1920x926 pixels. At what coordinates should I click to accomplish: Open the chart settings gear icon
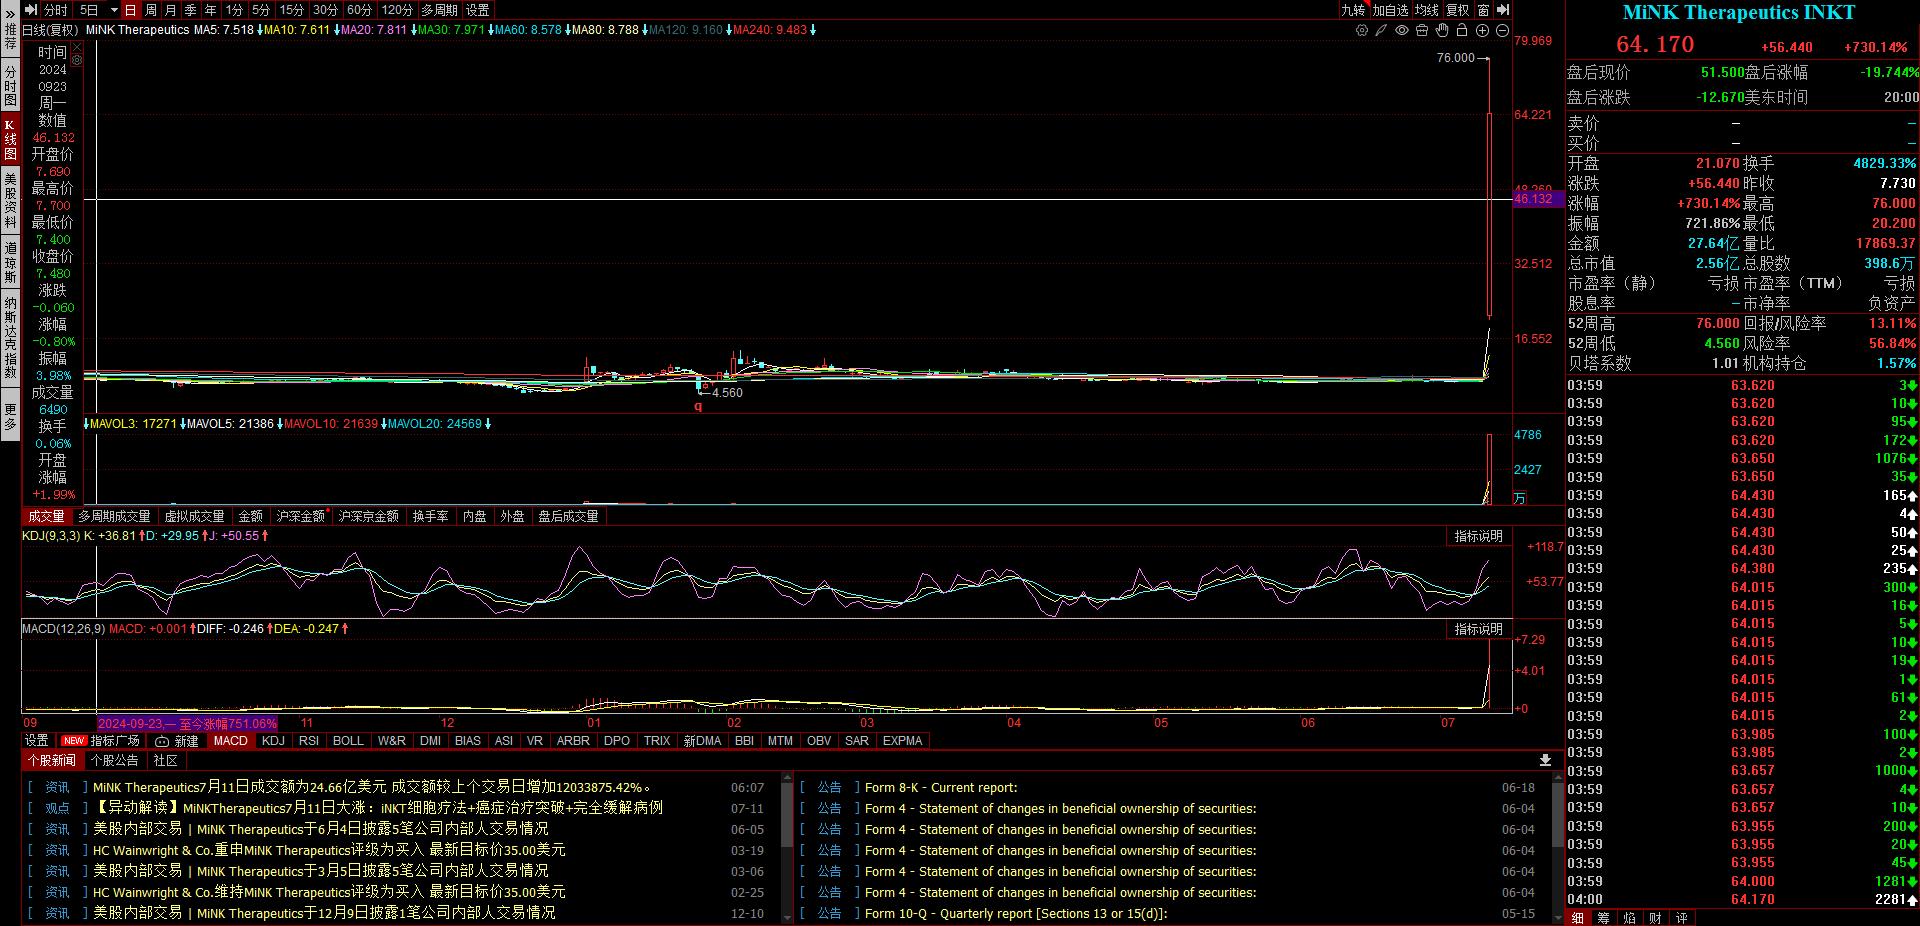[1361, 30]
